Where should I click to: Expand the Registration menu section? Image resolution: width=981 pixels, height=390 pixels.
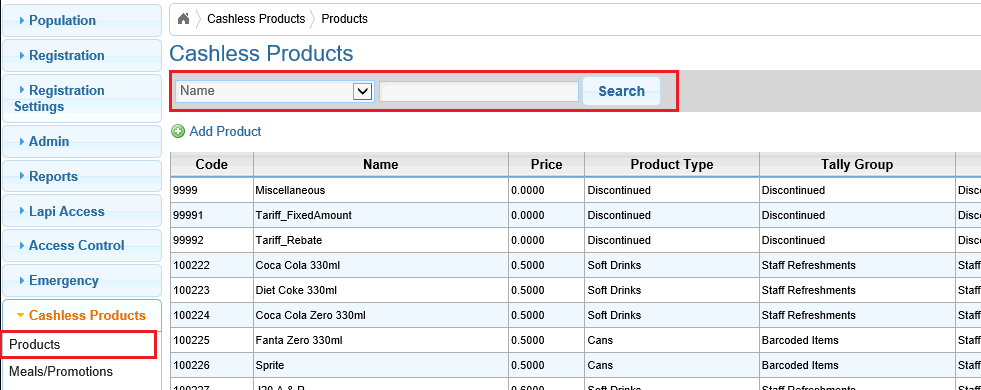(82, 56)
